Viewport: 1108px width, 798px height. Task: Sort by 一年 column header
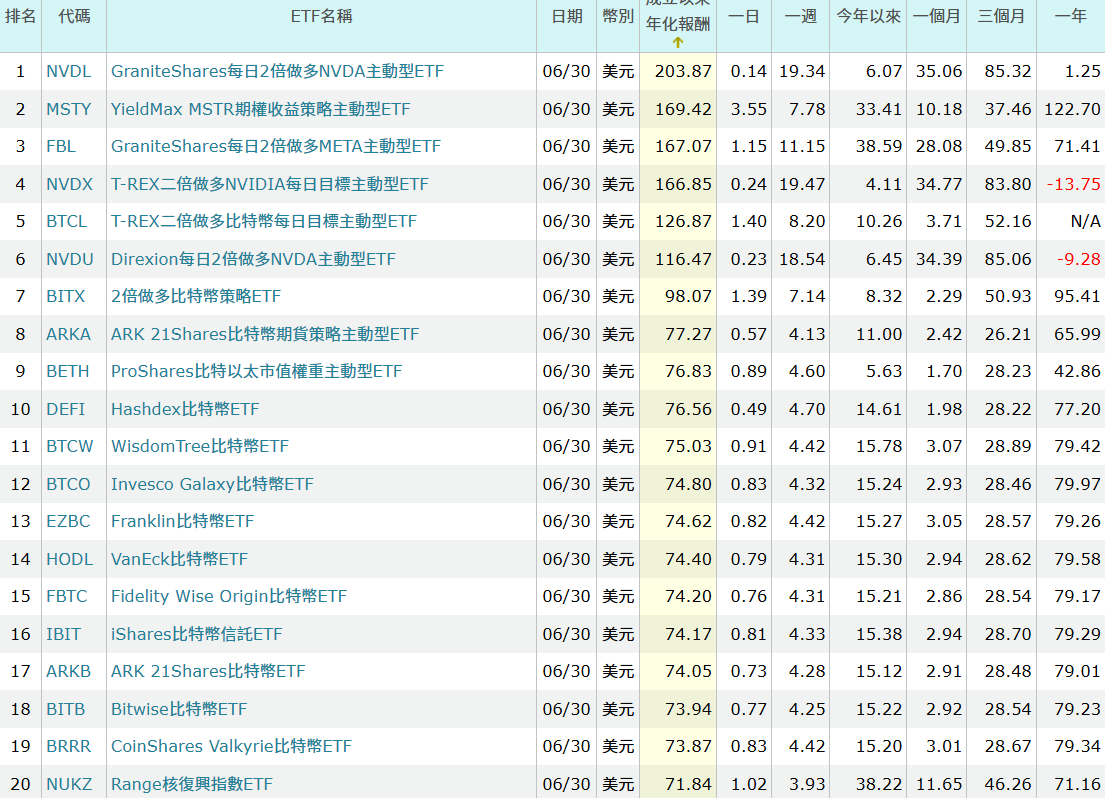[x=1071, y=16]
